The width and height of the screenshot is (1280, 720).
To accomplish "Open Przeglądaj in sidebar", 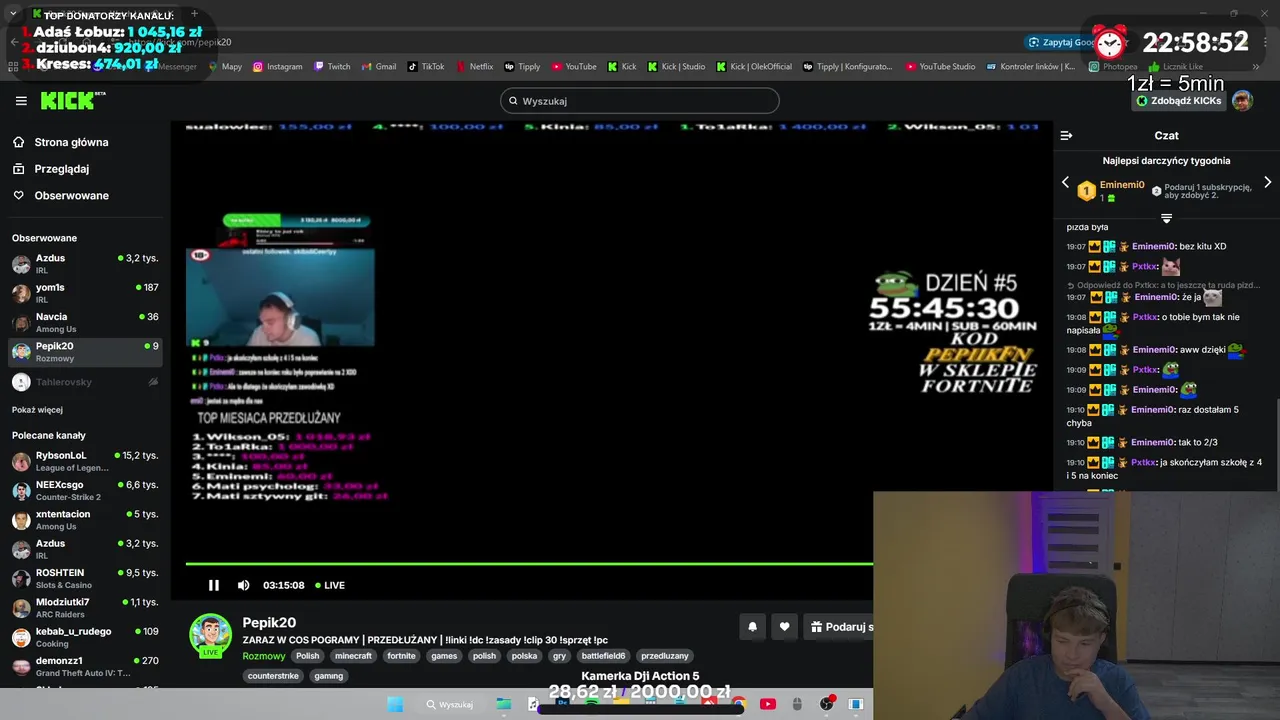I will (x=61, y=169).
